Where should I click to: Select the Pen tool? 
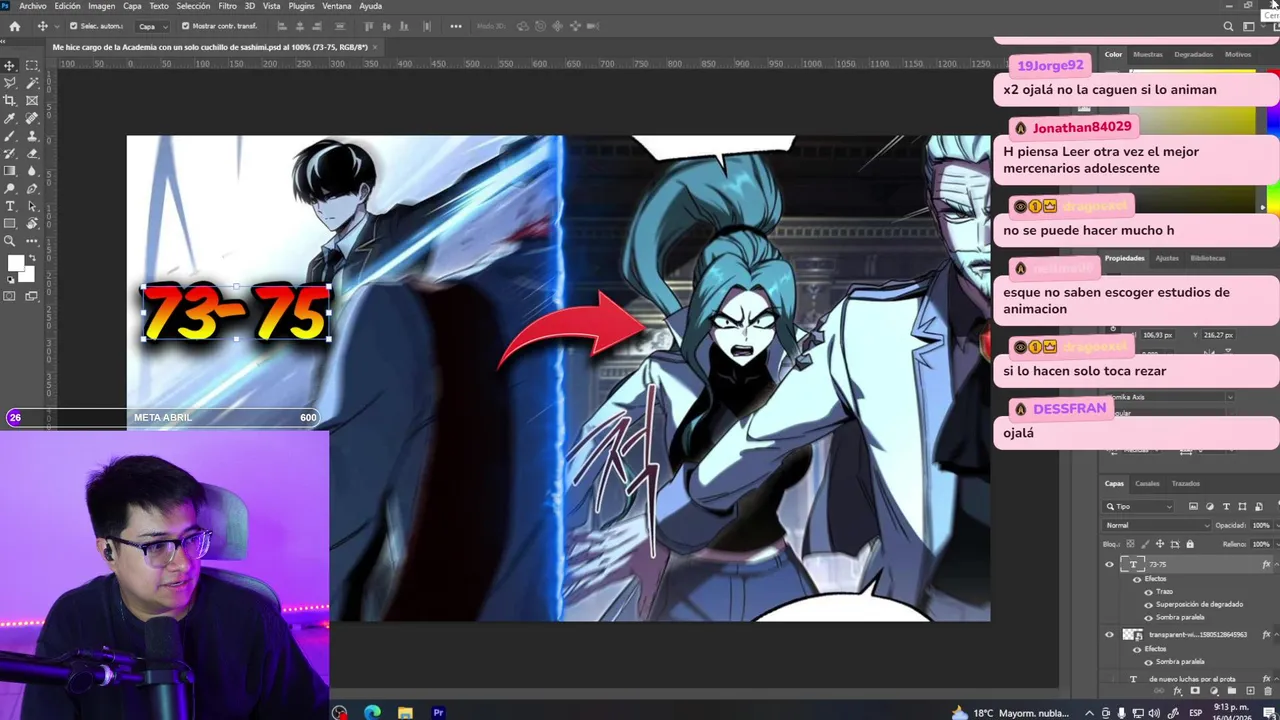[x=32, y=188]
